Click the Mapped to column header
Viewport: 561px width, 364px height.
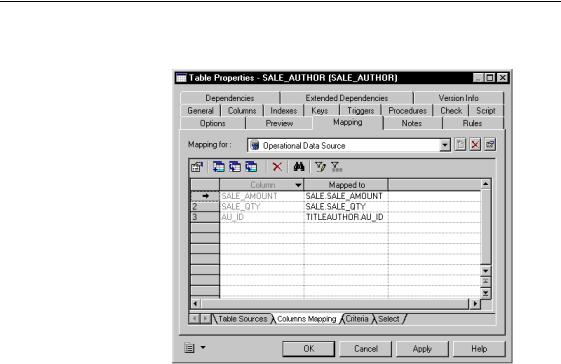(x=346, y=185)
